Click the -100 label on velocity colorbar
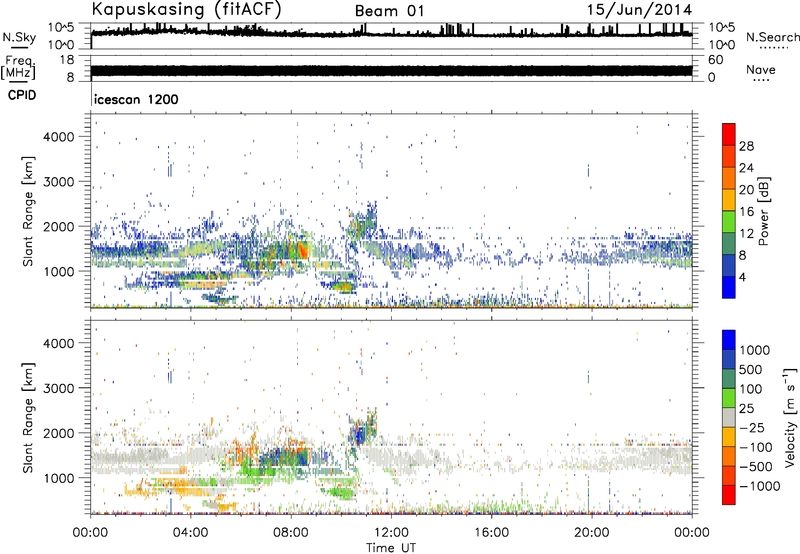 (x=756, y=447)
